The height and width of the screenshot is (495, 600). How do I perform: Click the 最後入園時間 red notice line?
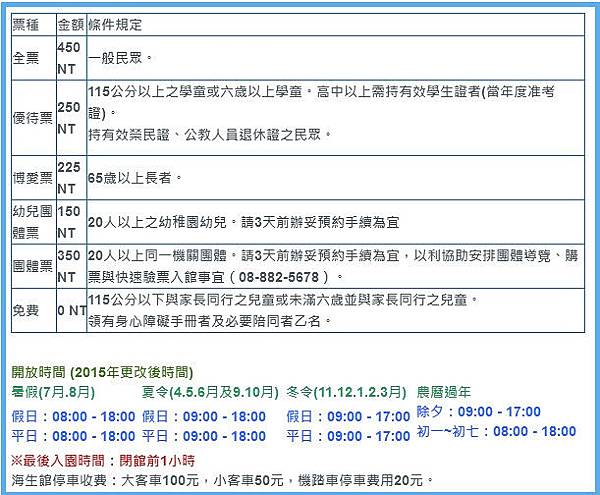point(103,461)
